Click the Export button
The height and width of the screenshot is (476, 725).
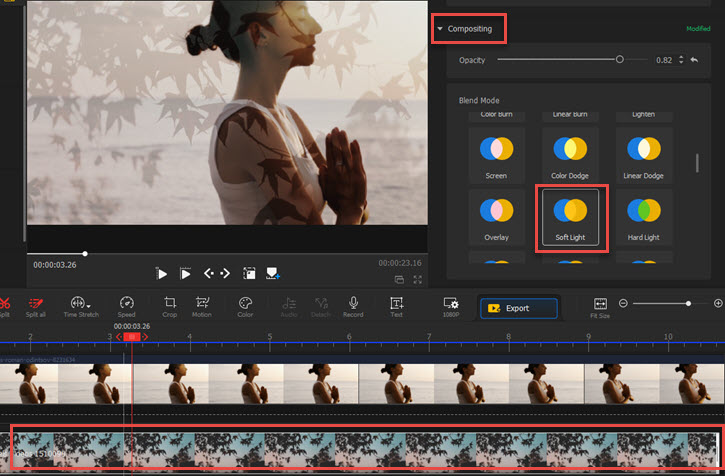click(x=518, y=308)
